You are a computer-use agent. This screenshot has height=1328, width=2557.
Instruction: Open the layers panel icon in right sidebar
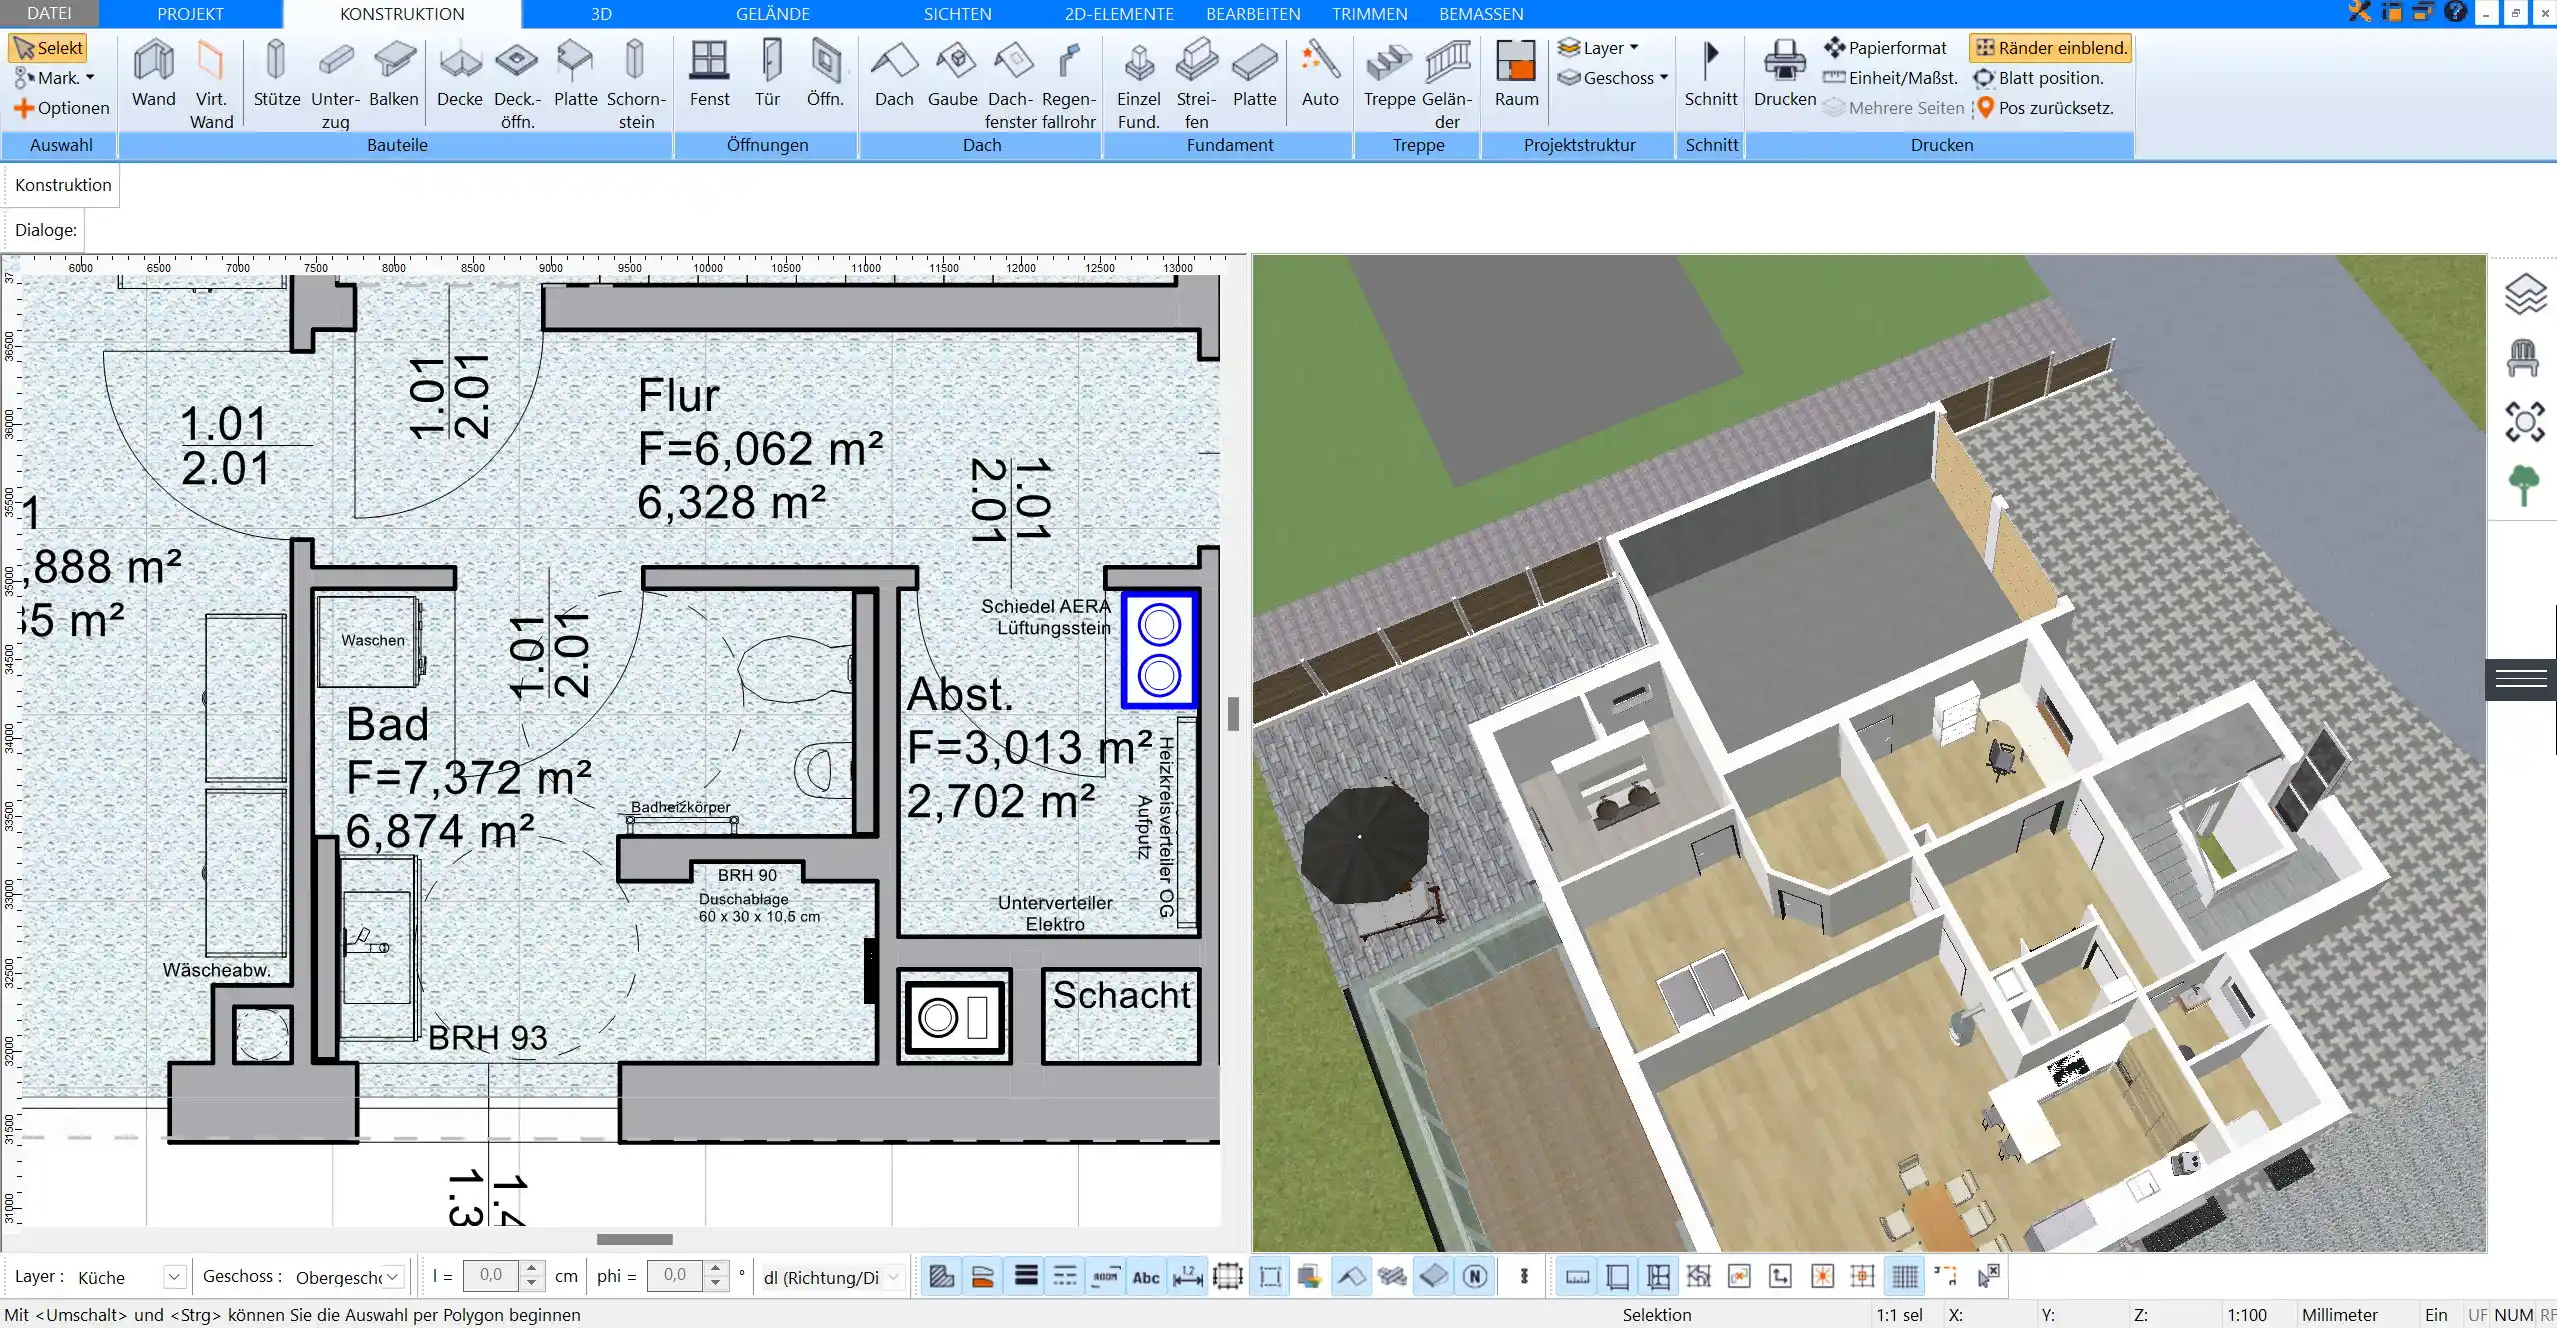pos(2525,294)
